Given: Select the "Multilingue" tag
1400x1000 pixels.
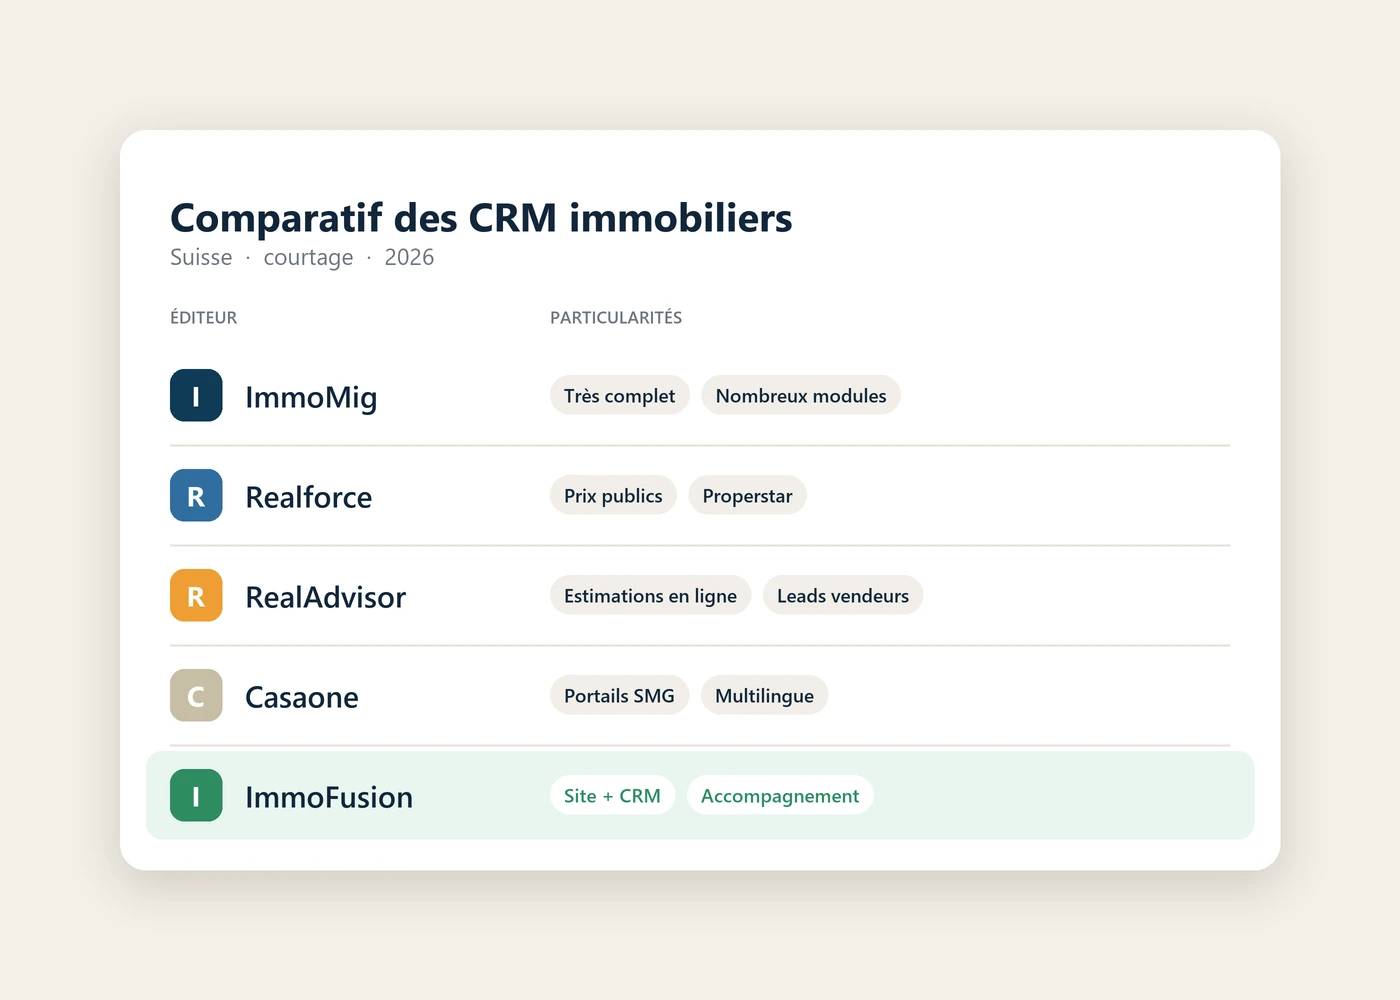Looking at the screenshot, I should [764, 695].
